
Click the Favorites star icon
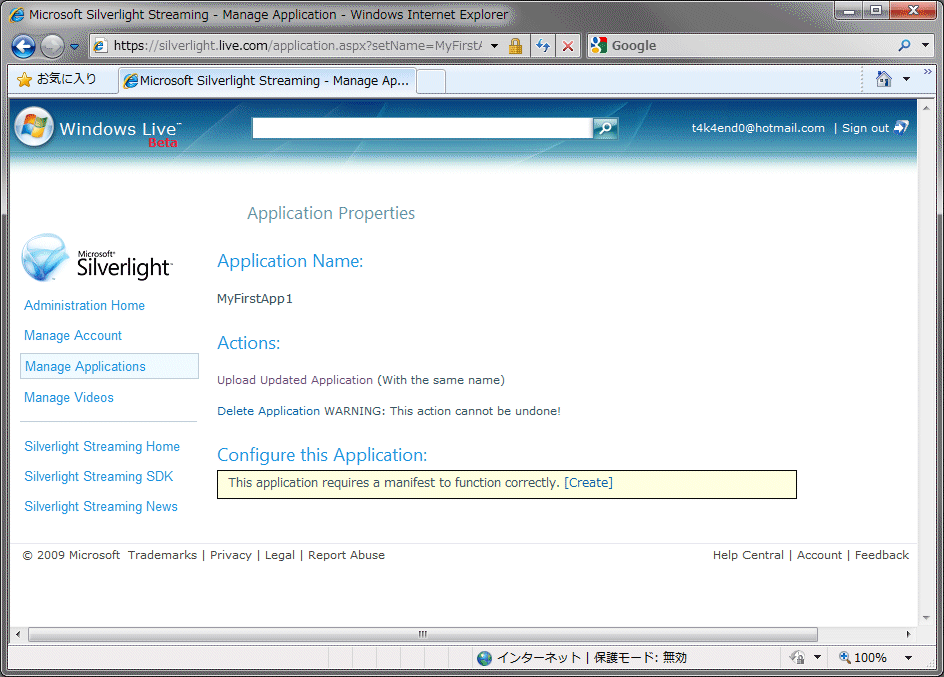point(24,80)
